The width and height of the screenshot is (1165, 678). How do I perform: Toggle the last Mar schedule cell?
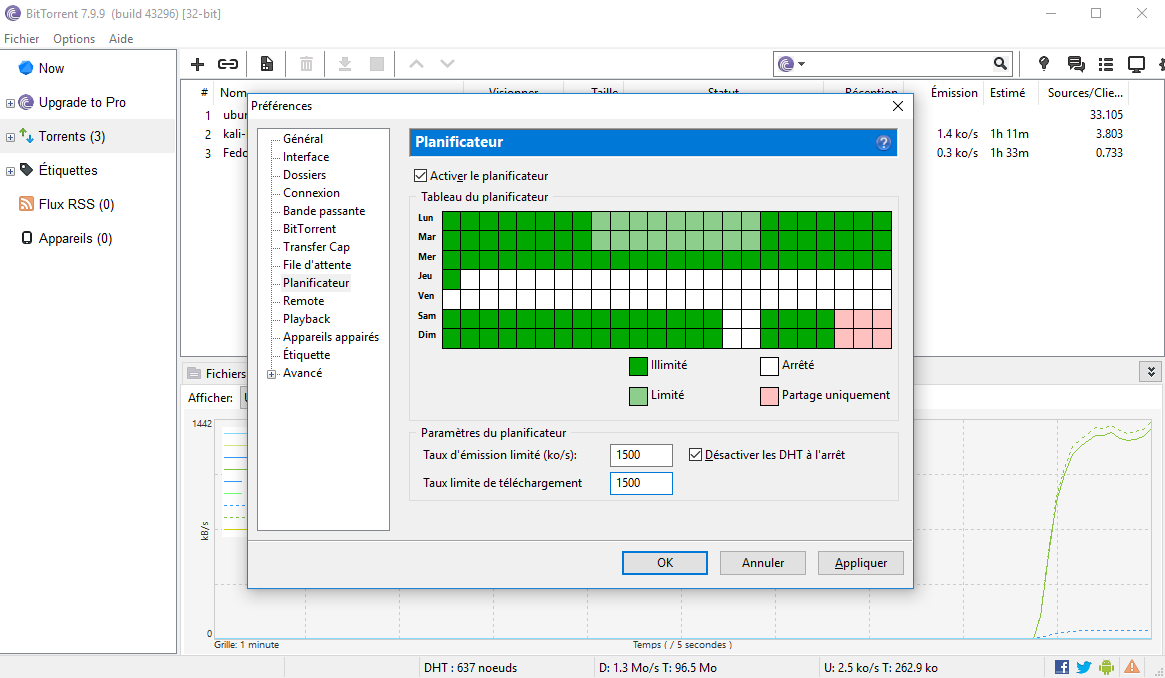[882, 241]
